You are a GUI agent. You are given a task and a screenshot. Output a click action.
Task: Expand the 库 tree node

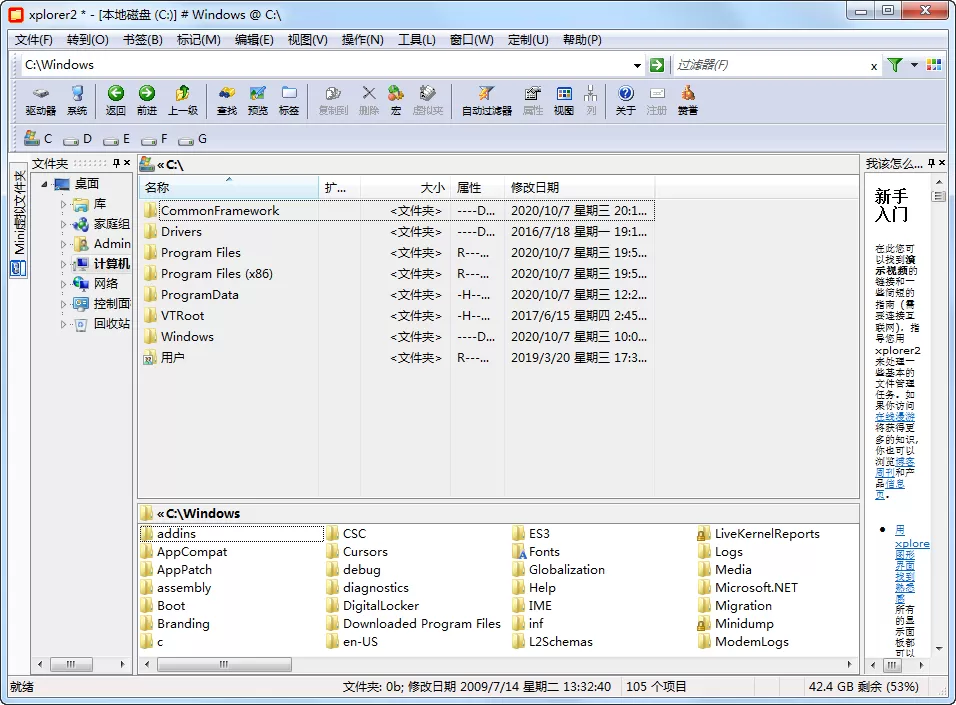pos(63,204)
